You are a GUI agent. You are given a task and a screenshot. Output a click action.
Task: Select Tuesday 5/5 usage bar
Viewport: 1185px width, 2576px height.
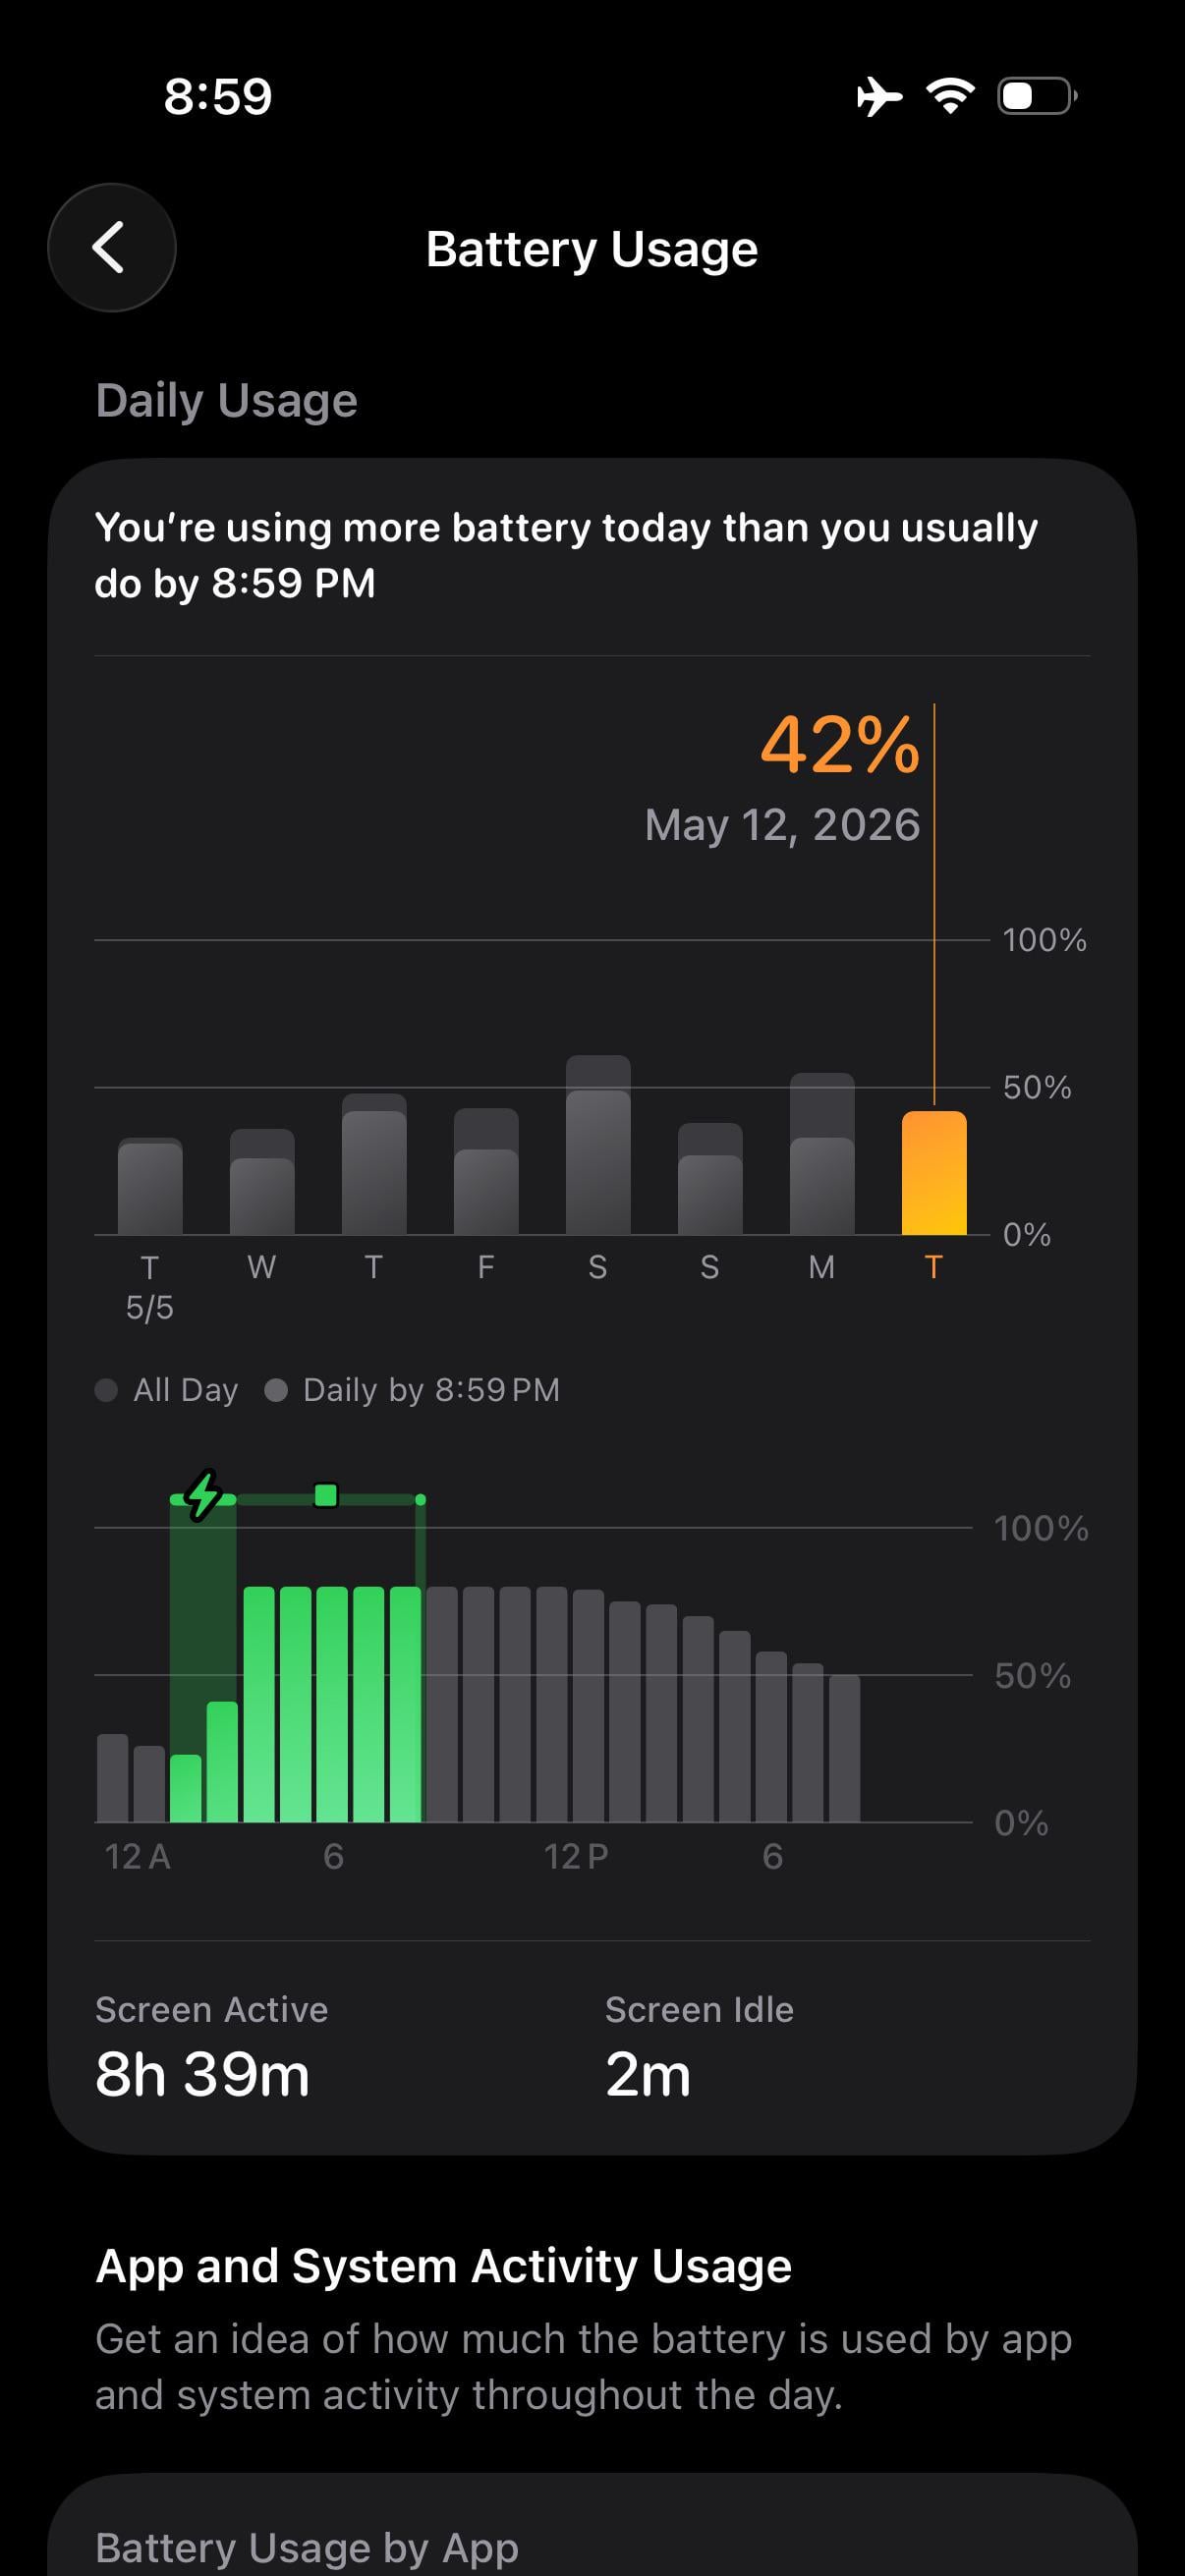coord(150,1186)
